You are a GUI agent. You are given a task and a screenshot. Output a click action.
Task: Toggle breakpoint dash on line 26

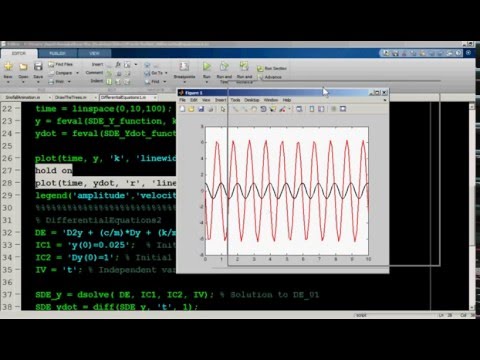[17, 158]
